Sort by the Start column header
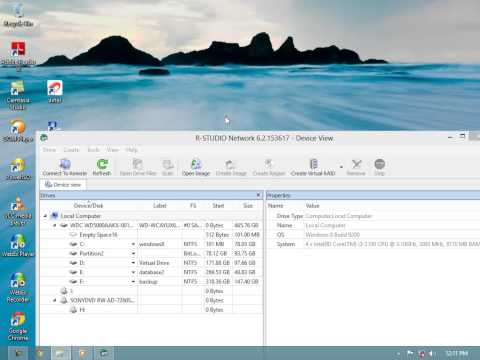Screen dimensions: 480x360 click(218, 206)
